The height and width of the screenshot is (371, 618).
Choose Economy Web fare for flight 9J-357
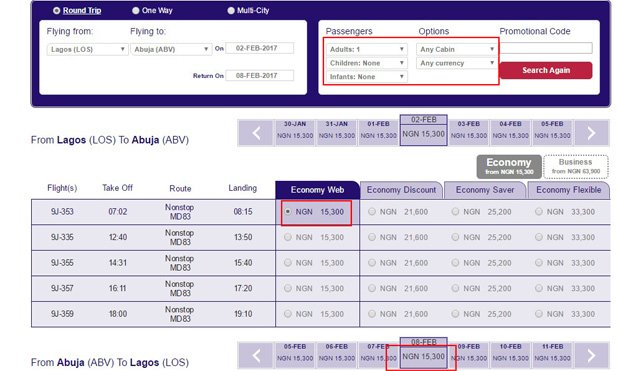pyautogui.click(x=288, y=288)
